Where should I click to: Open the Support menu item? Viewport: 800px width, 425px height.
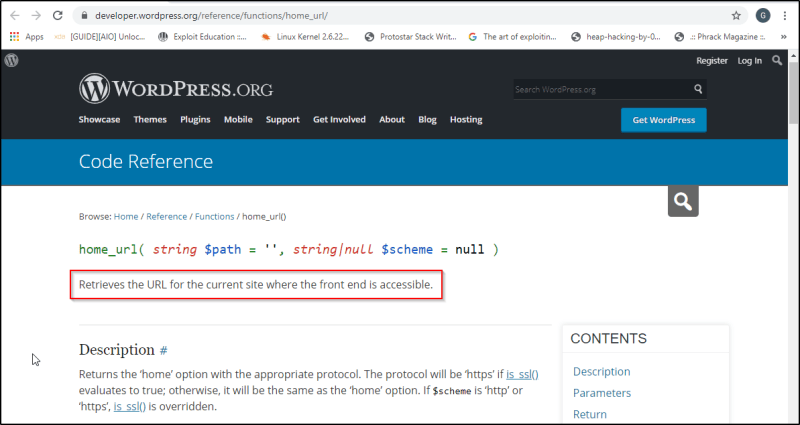tap(282, 119)
